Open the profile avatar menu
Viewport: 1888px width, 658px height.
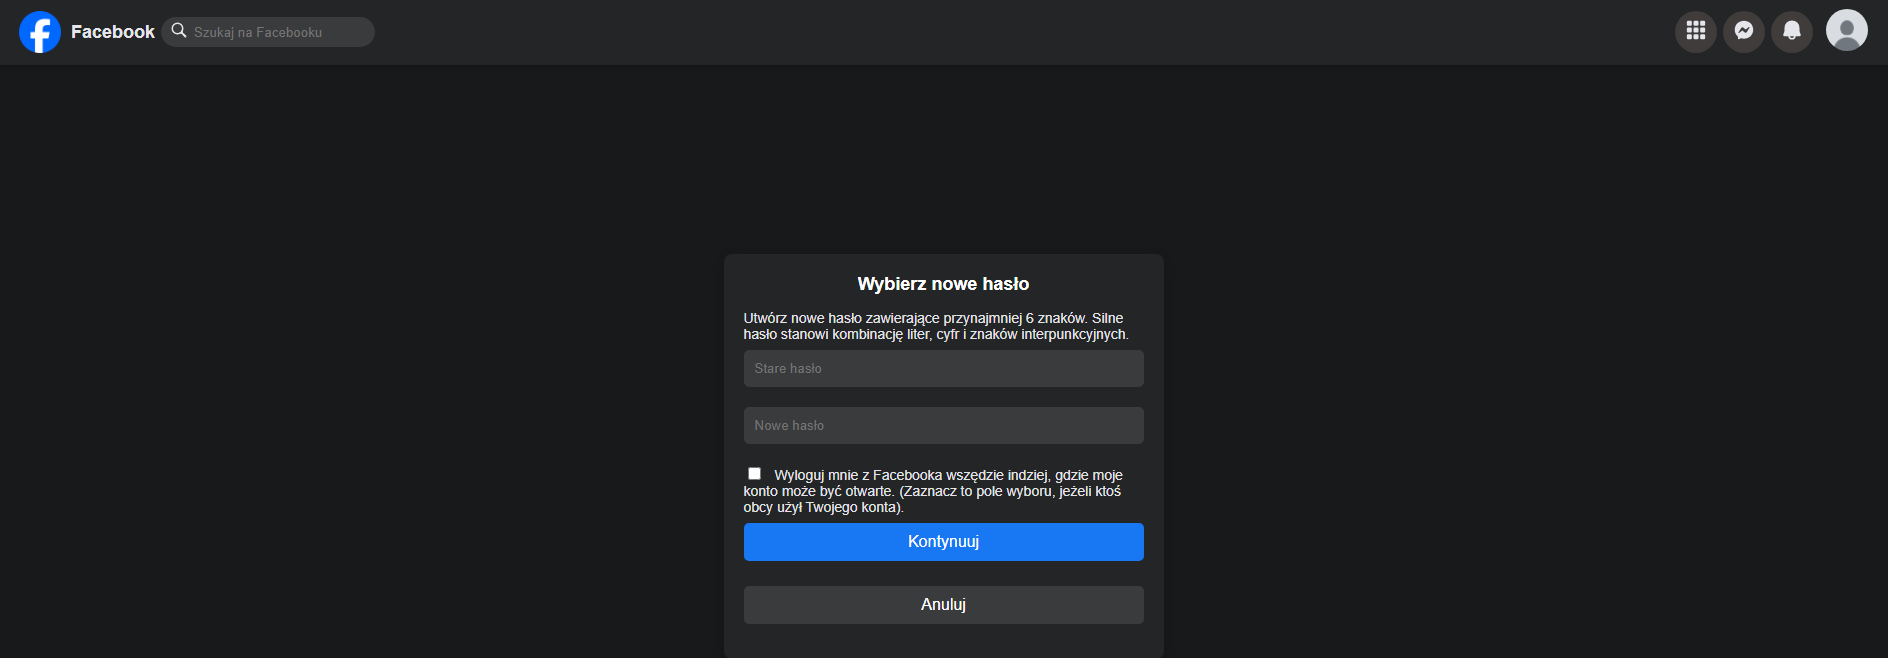tap(1847, 30)
